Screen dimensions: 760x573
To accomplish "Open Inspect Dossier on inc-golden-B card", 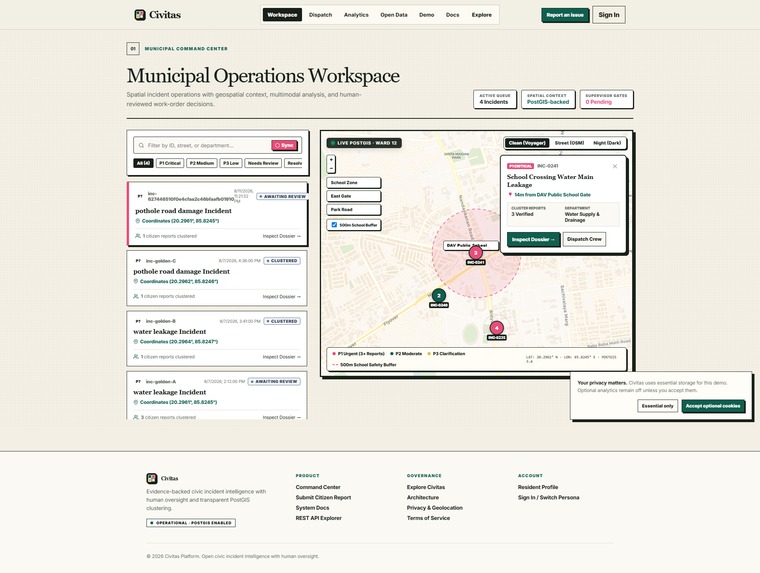I will pos(282,357).
